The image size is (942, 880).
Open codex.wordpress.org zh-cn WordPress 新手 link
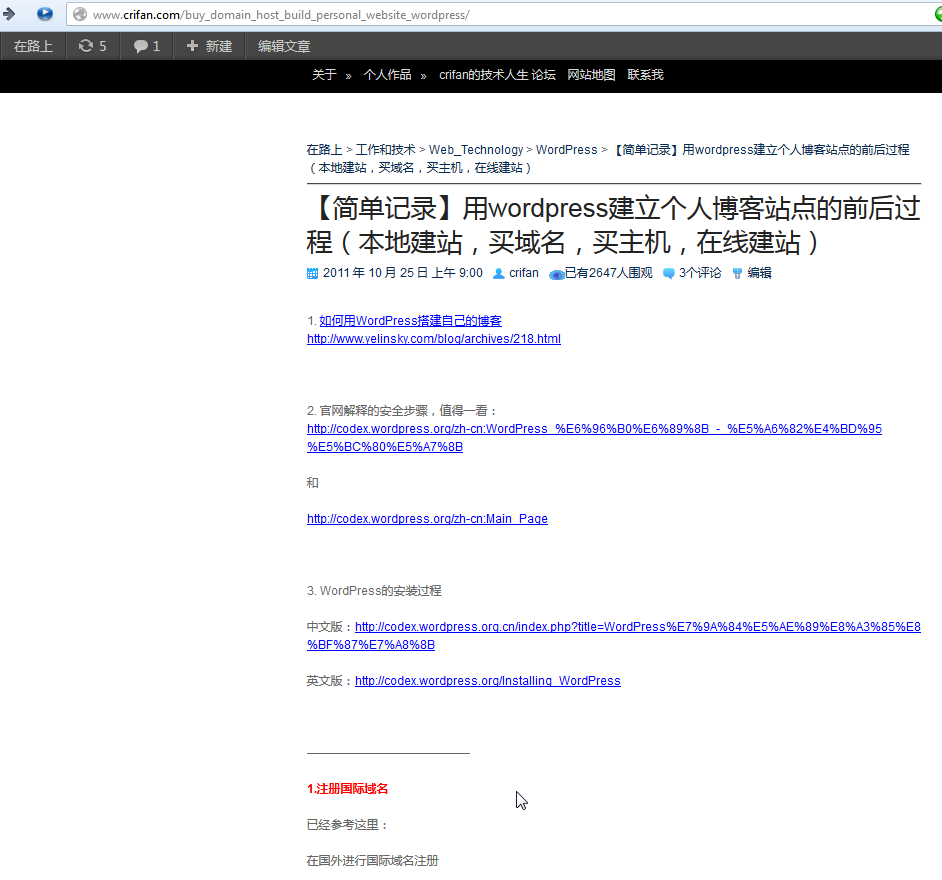click(594, 438)
